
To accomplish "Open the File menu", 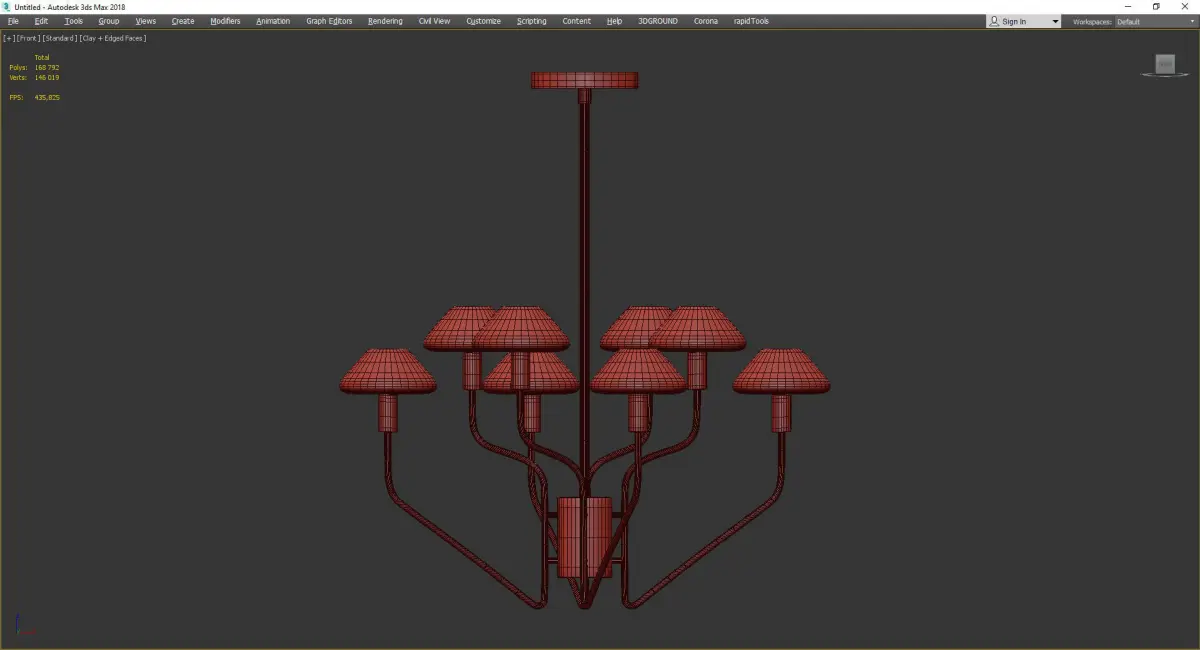I will point(13,21).
